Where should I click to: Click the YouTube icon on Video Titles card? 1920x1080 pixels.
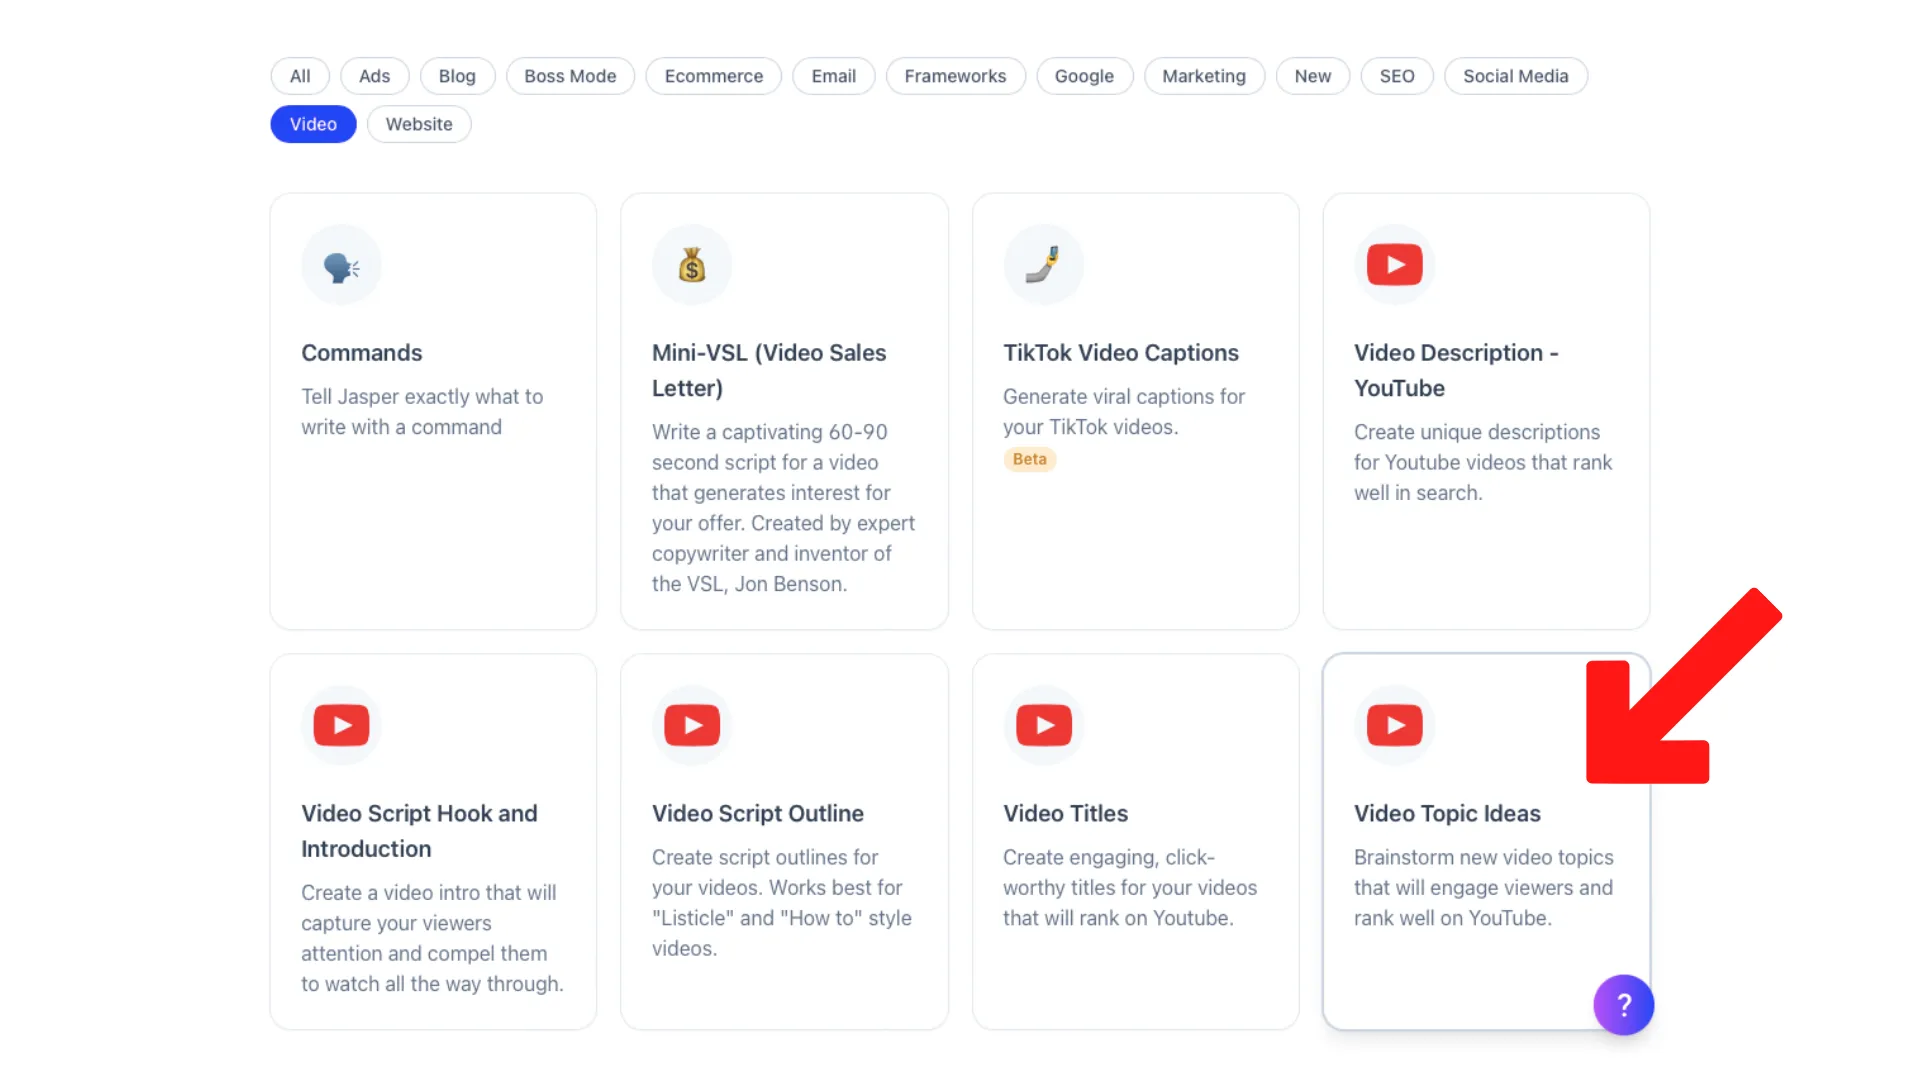[1043, 724]
